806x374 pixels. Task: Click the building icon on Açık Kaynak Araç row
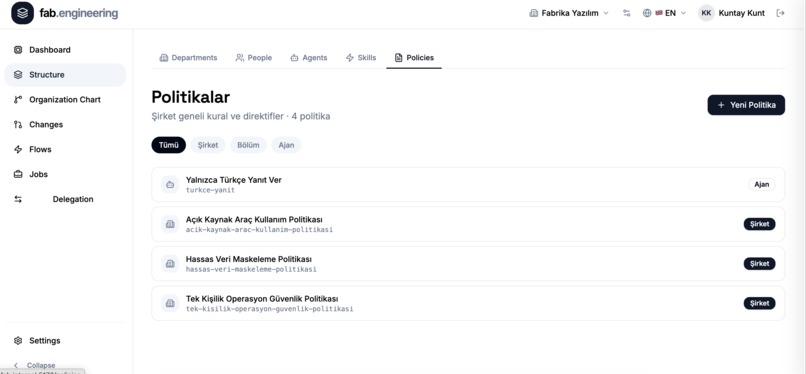(170, 224)
